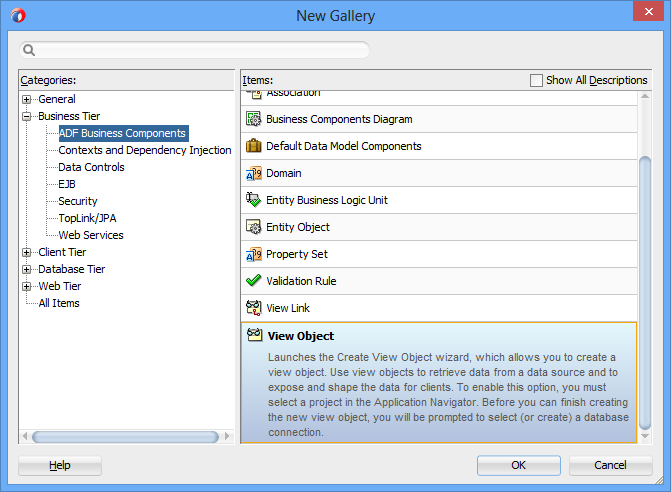Click the items list vertical scrollbar thumb
The image size is (671, 492).
[645, 293]
